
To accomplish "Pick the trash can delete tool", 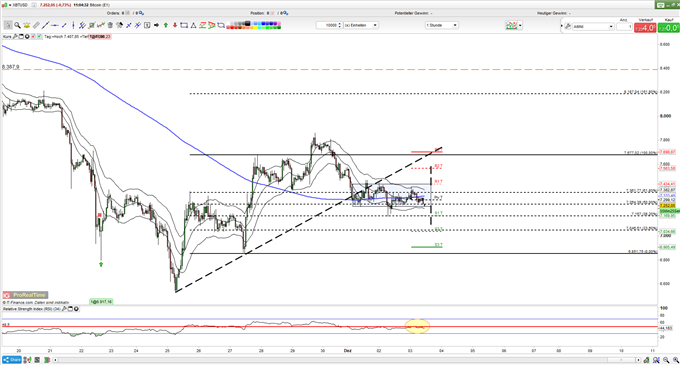I will click(x=110, y=25).
